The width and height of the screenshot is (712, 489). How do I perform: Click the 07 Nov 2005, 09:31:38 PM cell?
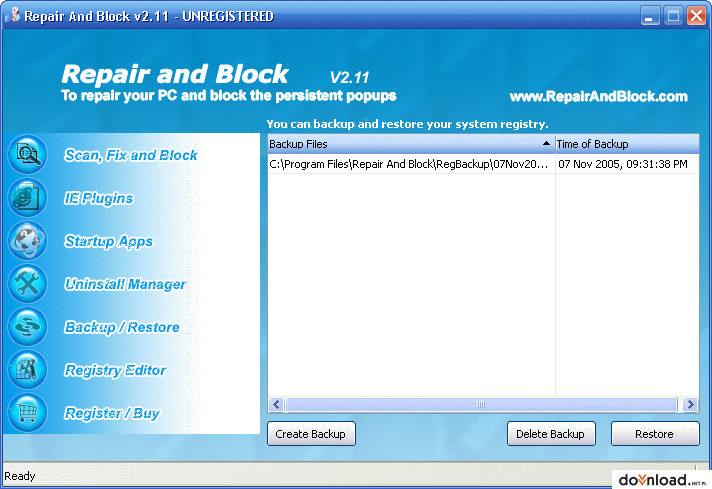click(623, 164)
